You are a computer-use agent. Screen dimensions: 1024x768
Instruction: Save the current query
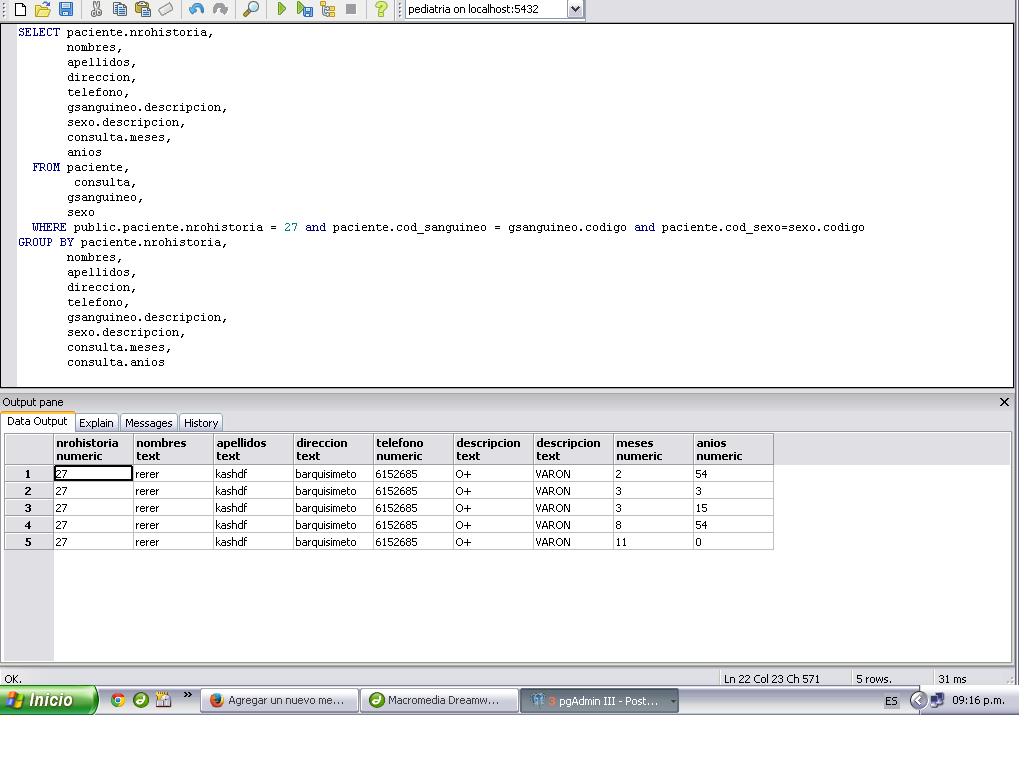(66, 9)
